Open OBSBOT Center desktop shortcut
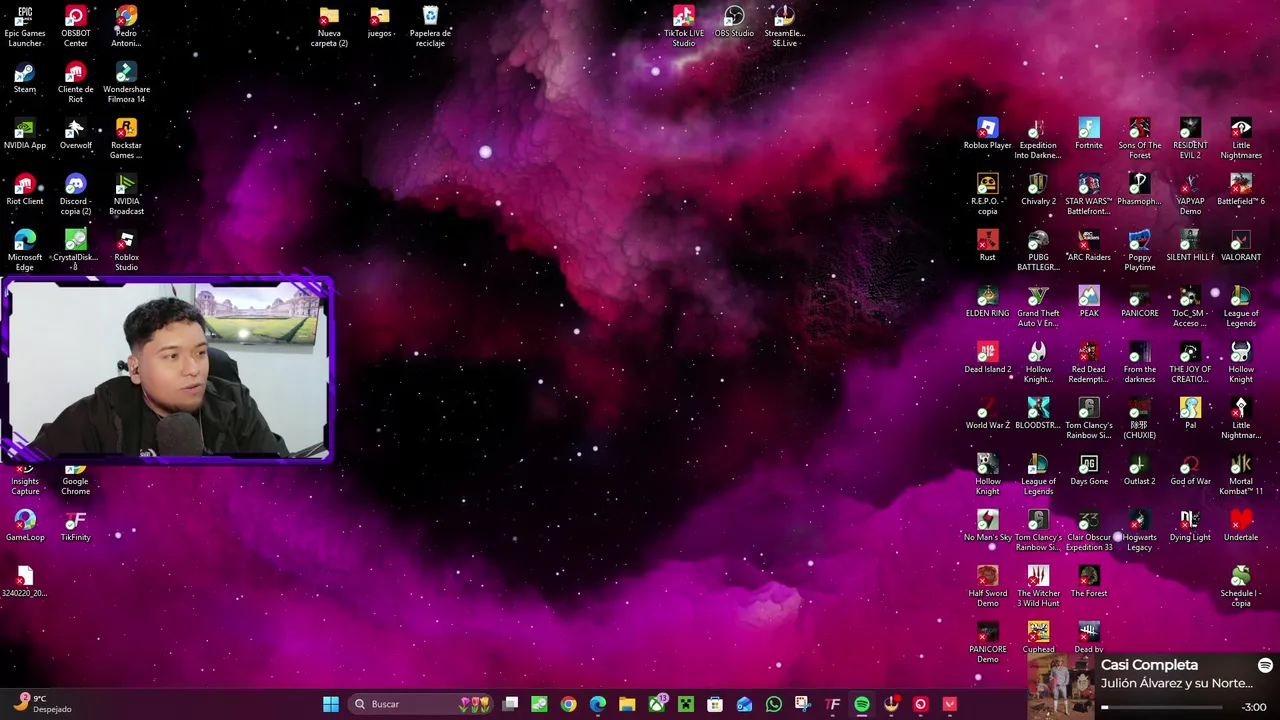 click(x=75, y=26)
